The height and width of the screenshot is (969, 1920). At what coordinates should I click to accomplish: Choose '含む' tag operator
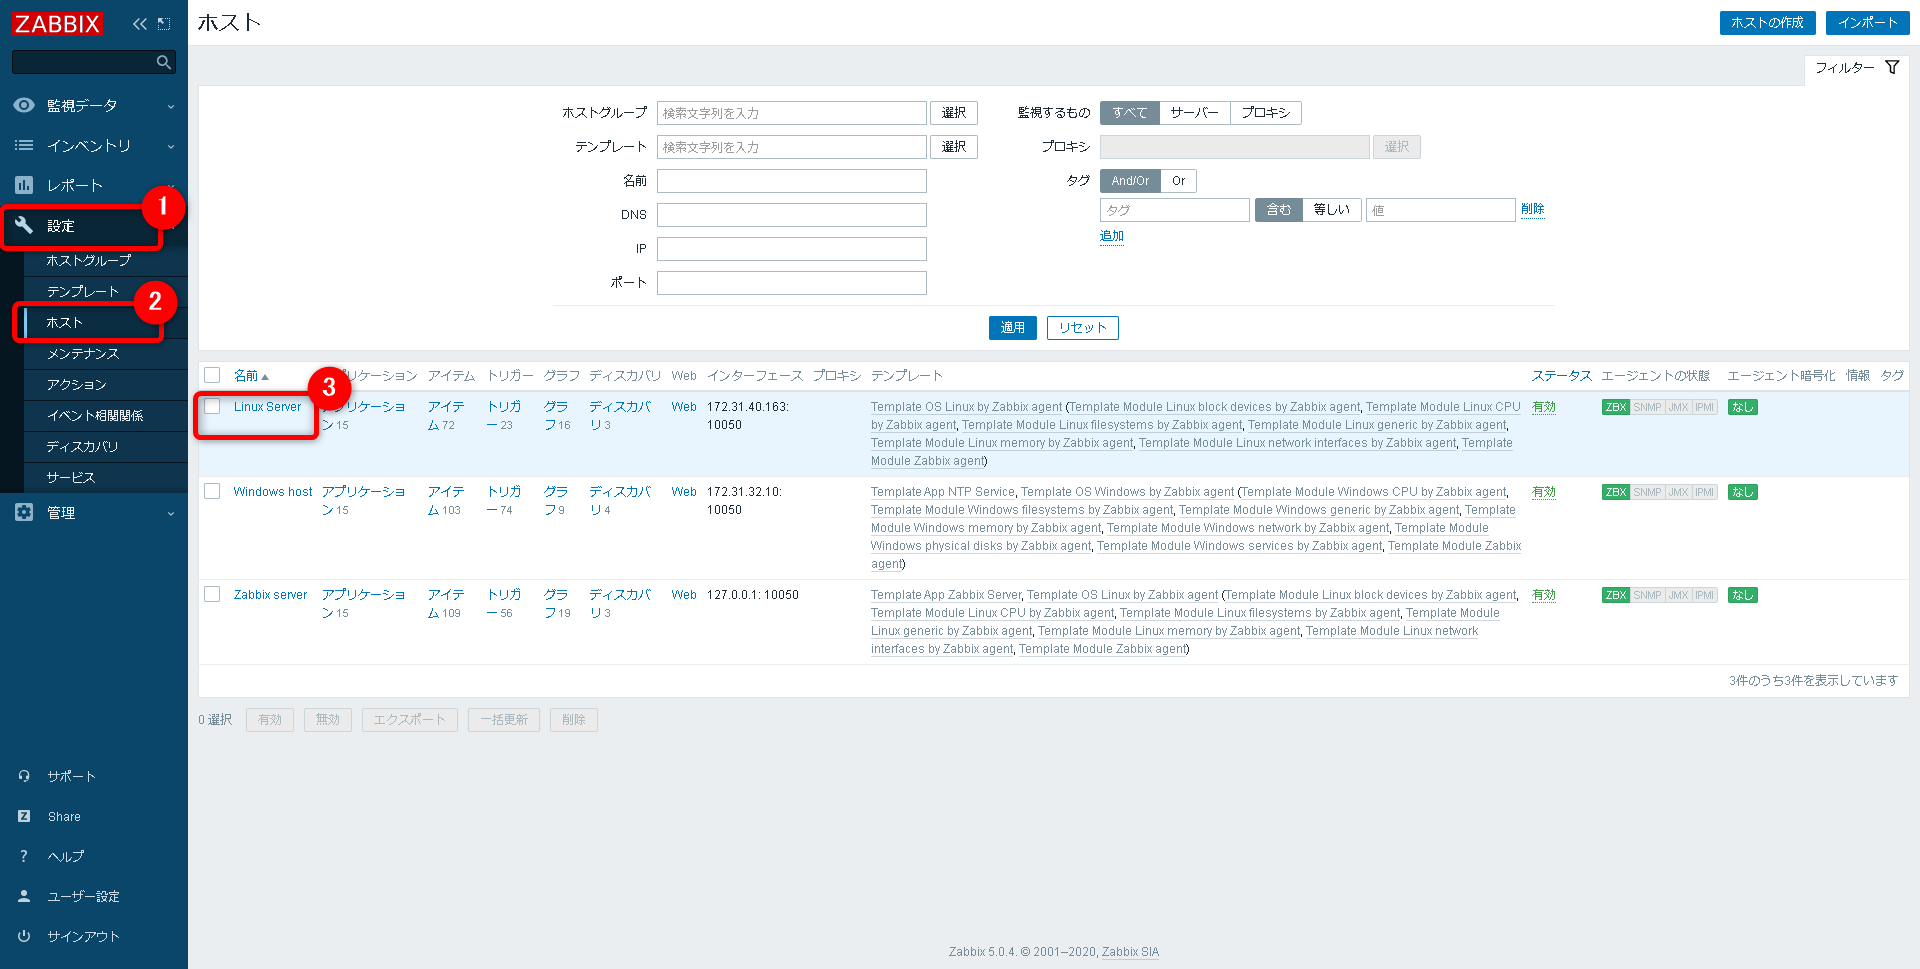point(1279,210)
